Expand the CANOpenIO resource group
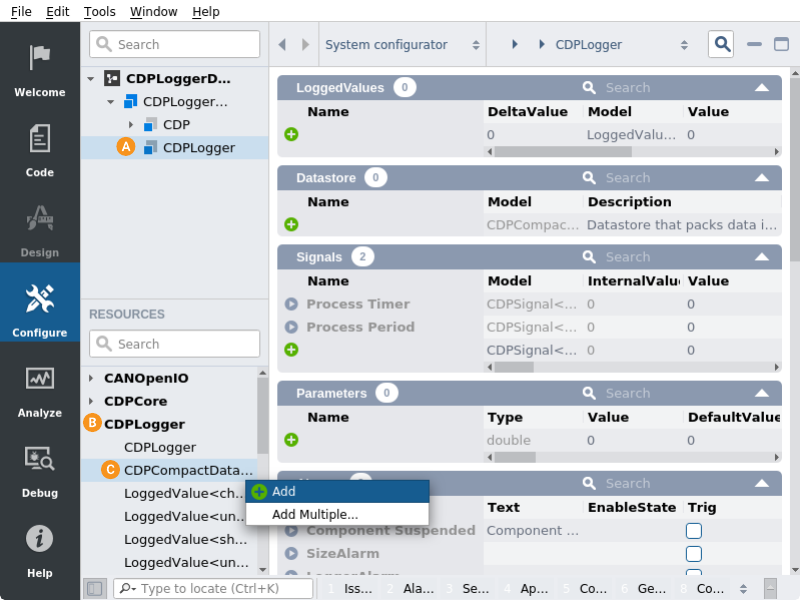The height and width of the screenshot is (600, 800). 91,378
